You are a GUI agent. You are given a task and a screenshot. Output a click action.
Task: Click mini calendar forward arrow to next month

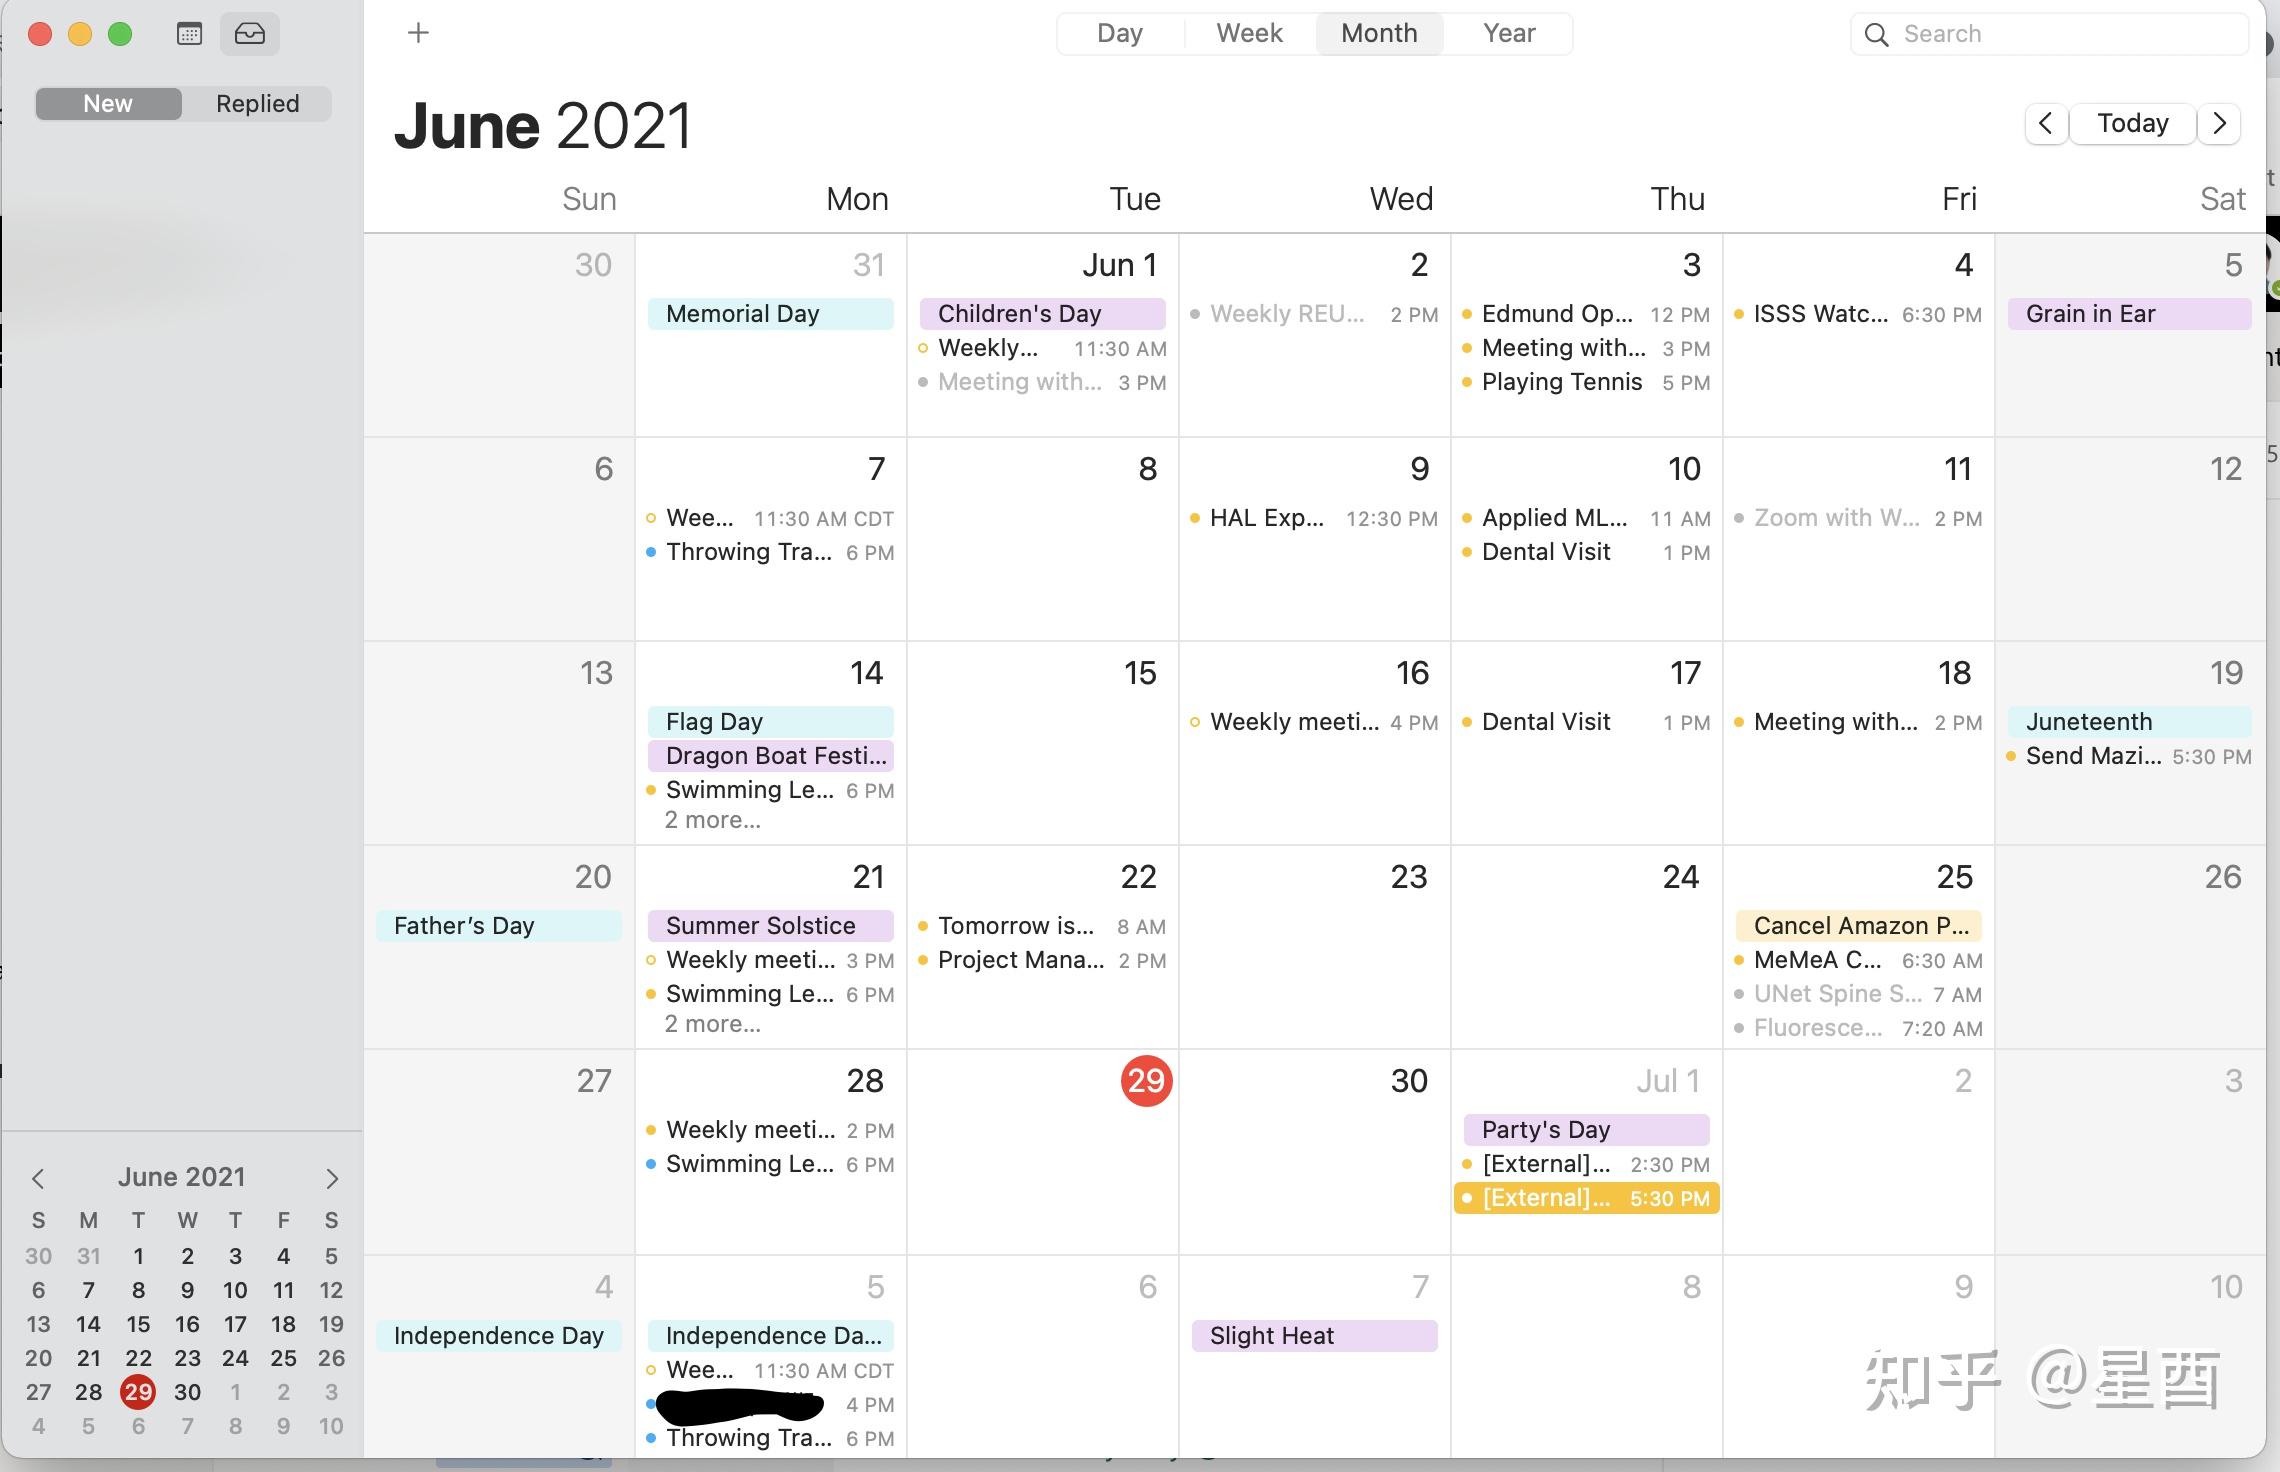(x=331, y=1178)
